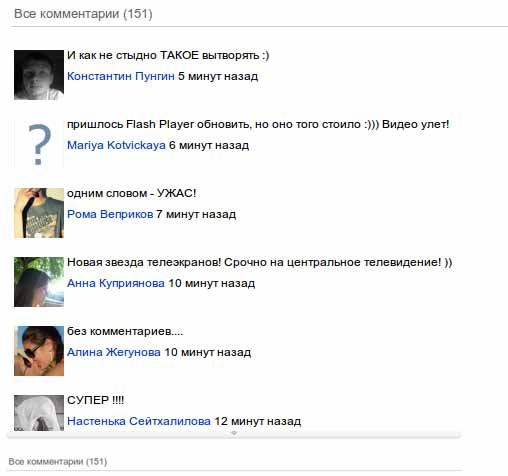Image resolution: width=508 pixels, height=476 pixels.
Task: Open bottom "Все комментарии (151)" link
Action: [58, 462]
